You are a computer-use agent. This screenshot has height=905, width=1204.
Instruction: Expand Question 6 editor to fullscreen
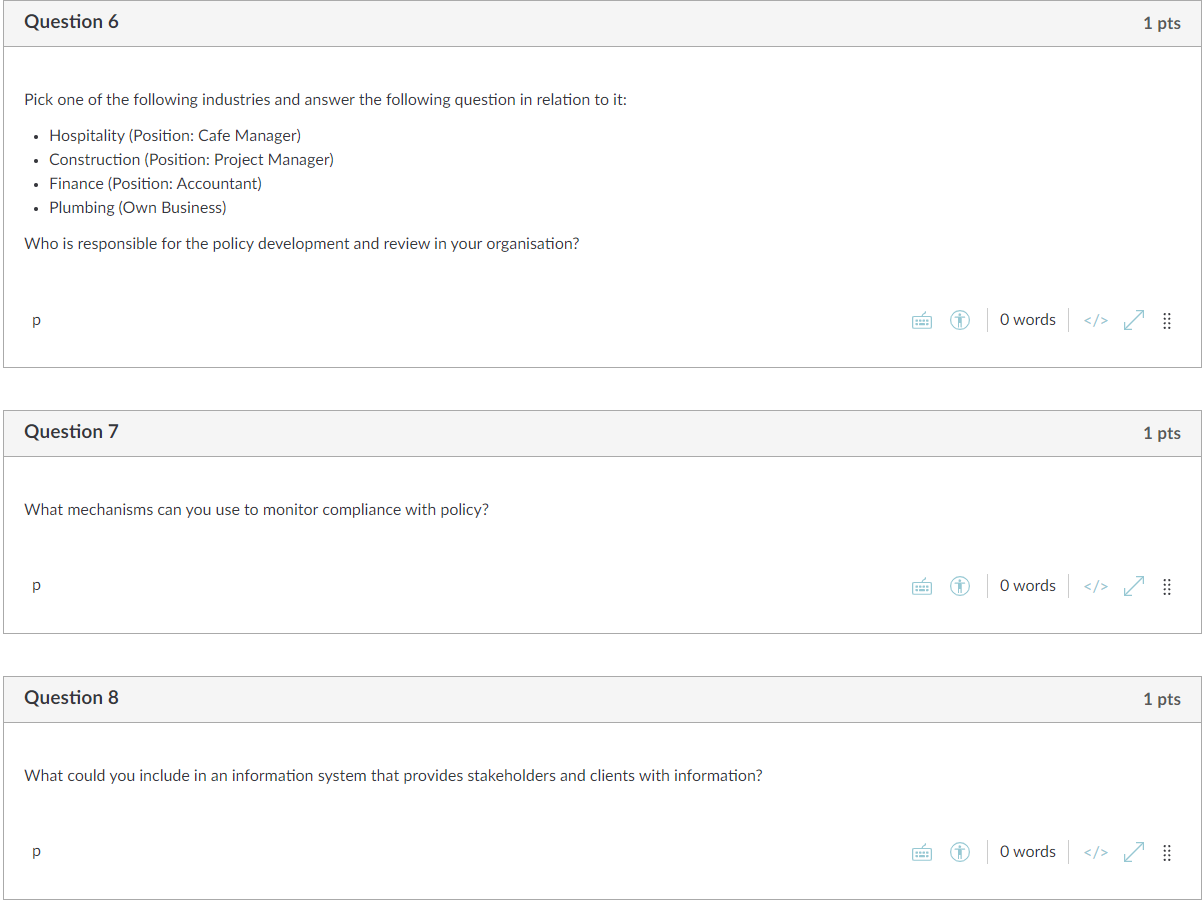click(1133, 321)
